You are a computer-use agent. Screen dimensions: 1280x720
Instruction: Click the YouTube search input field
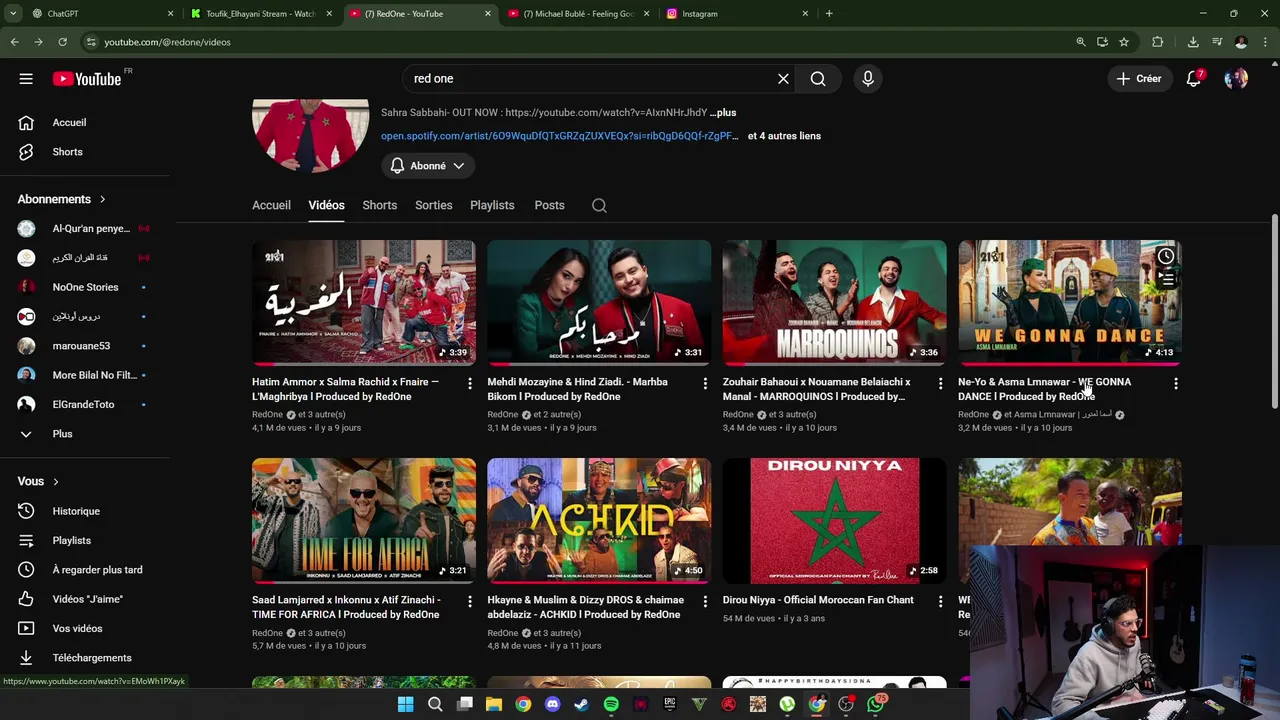coord(590,79)
